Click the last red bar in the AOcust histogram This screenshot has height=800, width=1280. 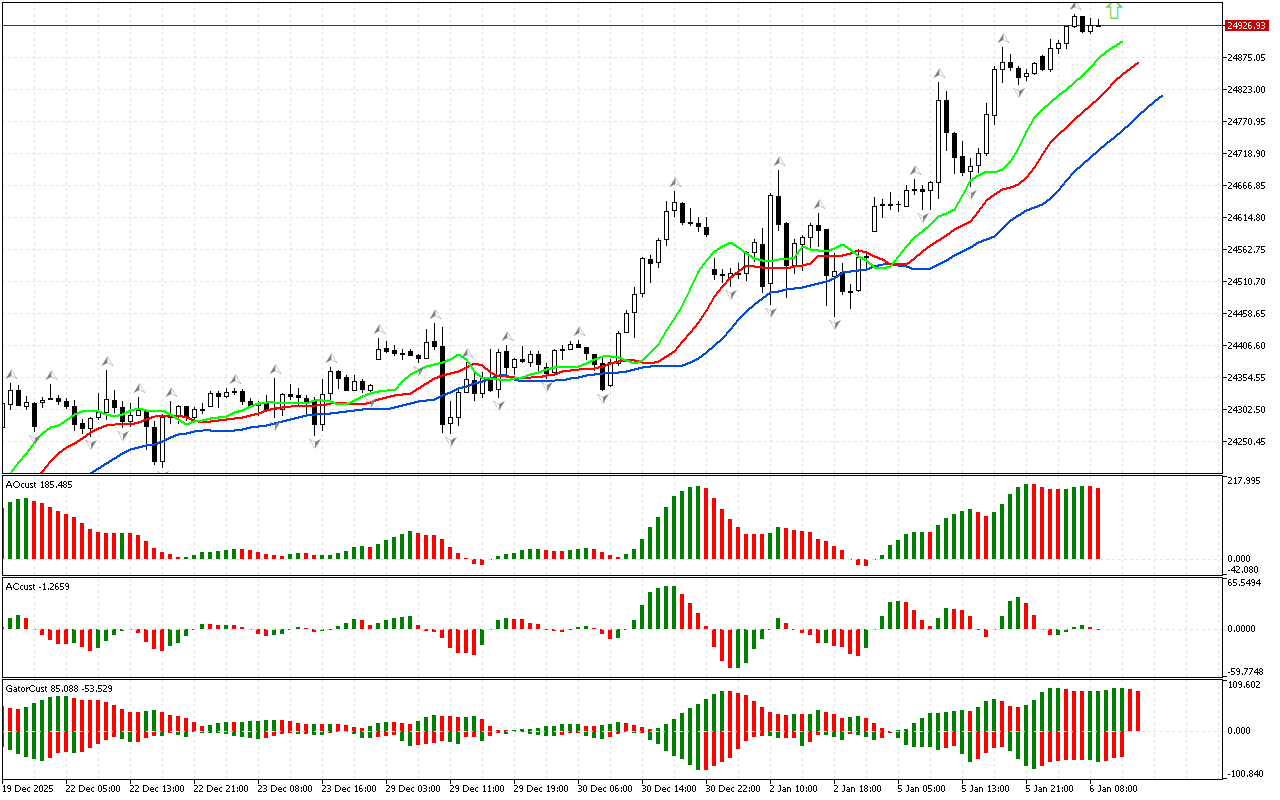click(x=1098, y=523)
